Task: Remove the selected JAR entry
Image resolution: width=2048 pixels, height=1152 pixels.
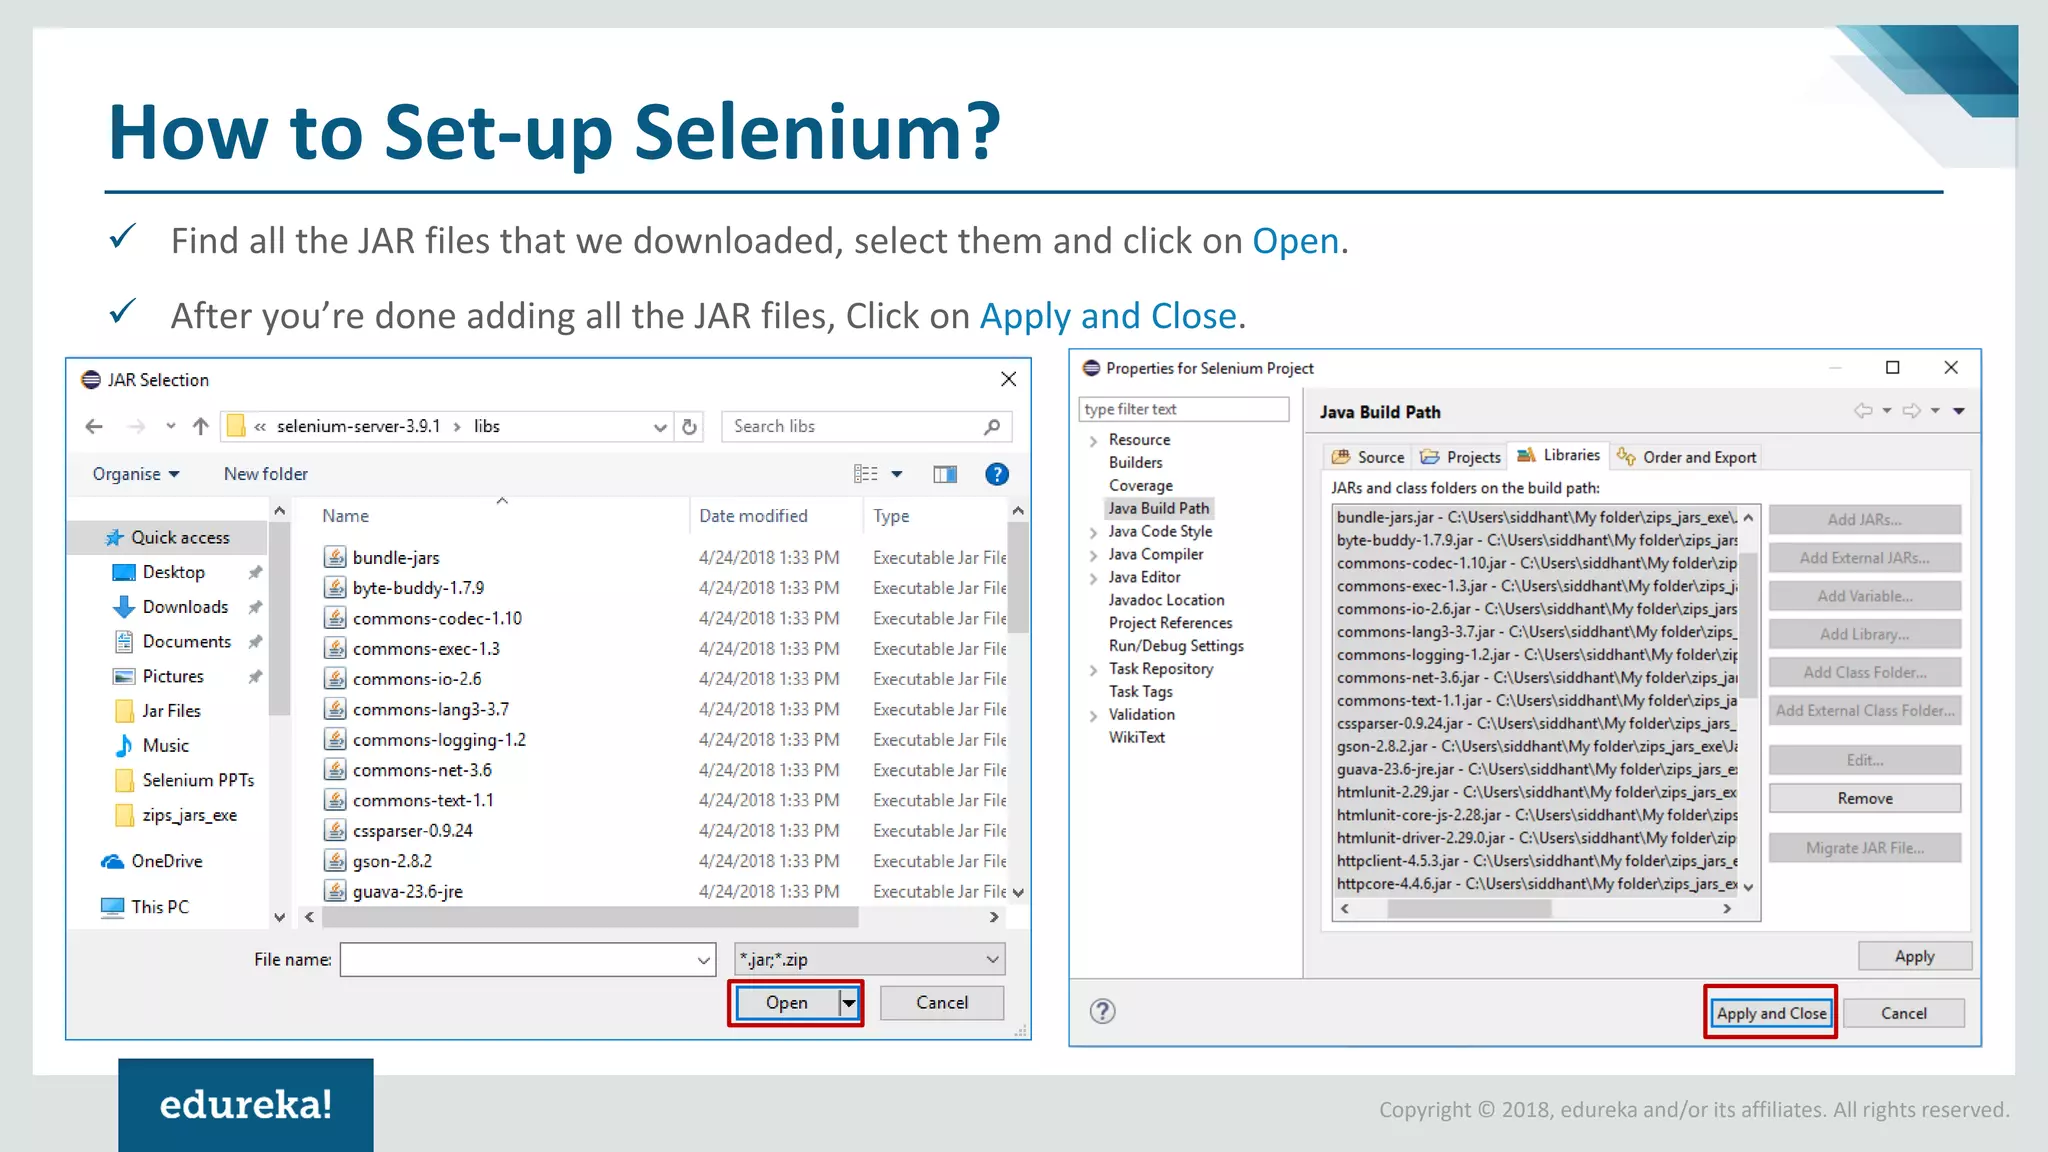Action: tap(1864, 798)
